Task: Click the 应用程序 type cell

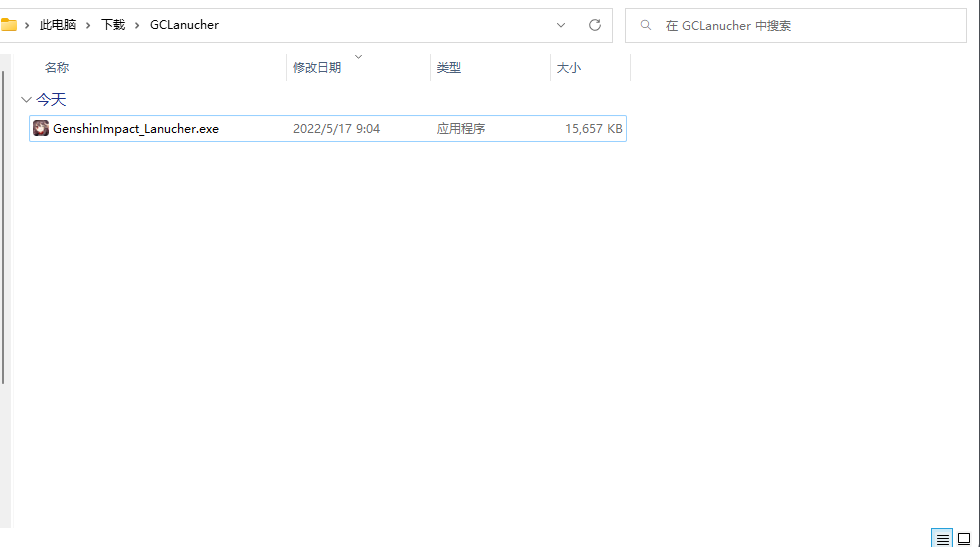Action: pyautogui.click(x=461, y=129)
